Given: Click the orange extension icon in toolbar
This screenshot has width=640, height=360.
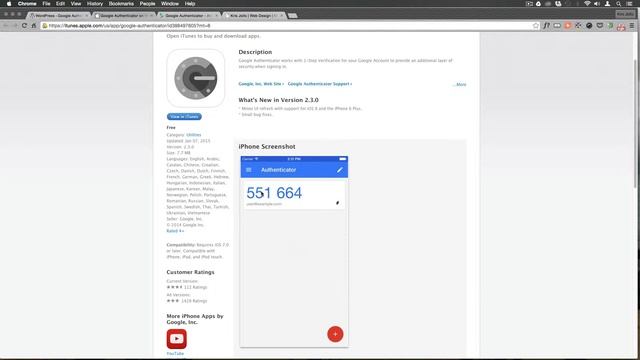Looking at the screenshot, I should [568, 26].
